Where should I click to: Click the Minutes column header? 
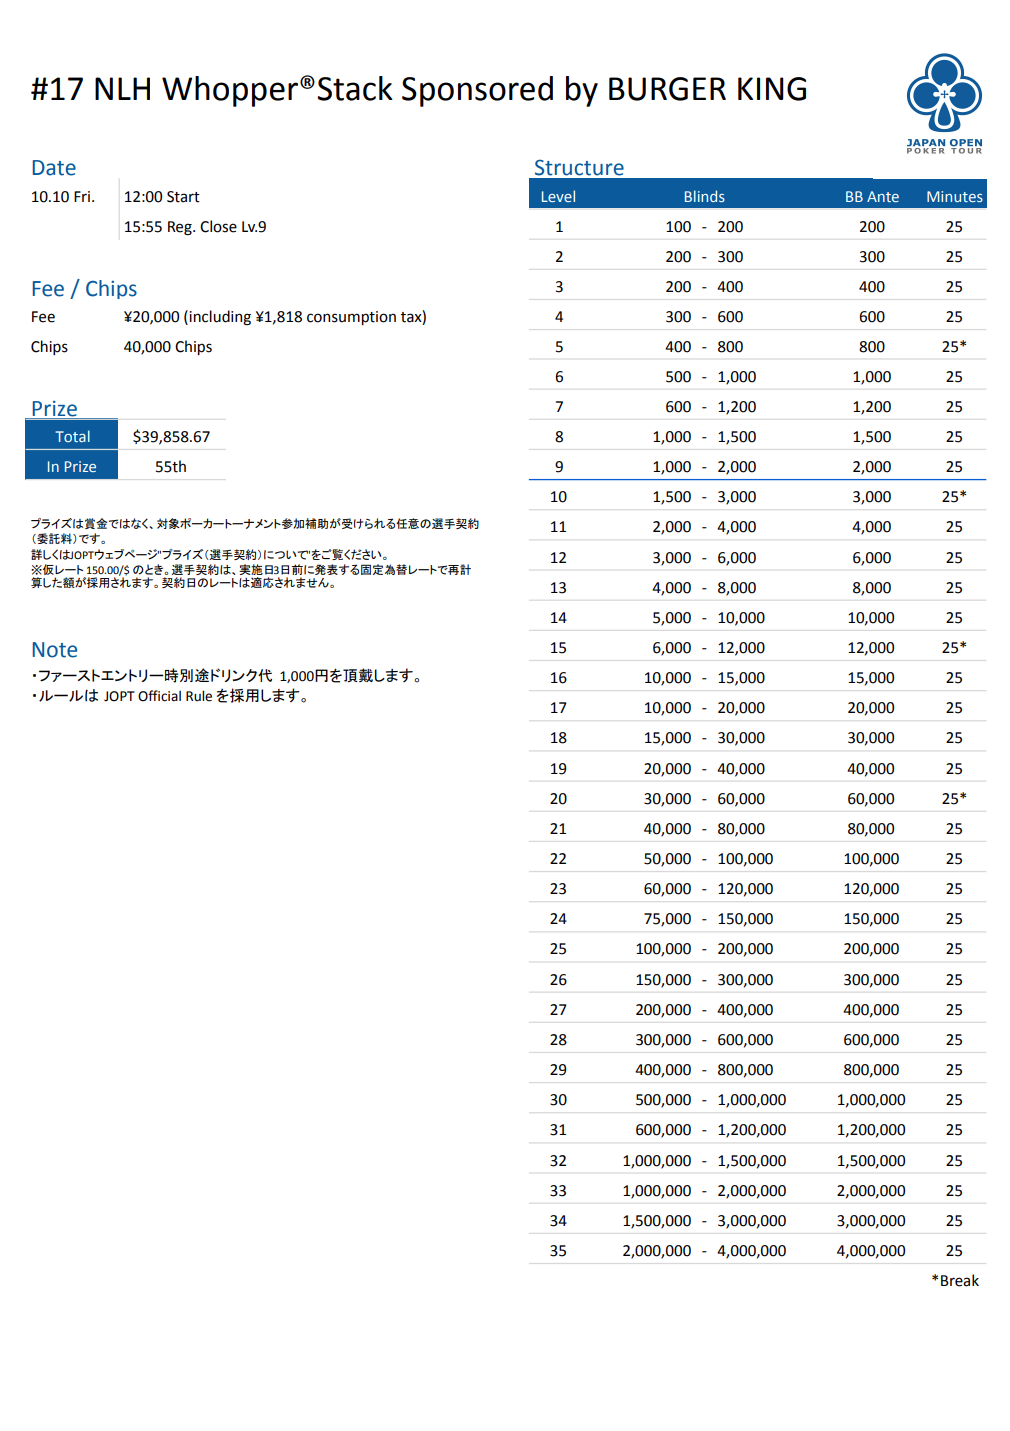point(954,197)
